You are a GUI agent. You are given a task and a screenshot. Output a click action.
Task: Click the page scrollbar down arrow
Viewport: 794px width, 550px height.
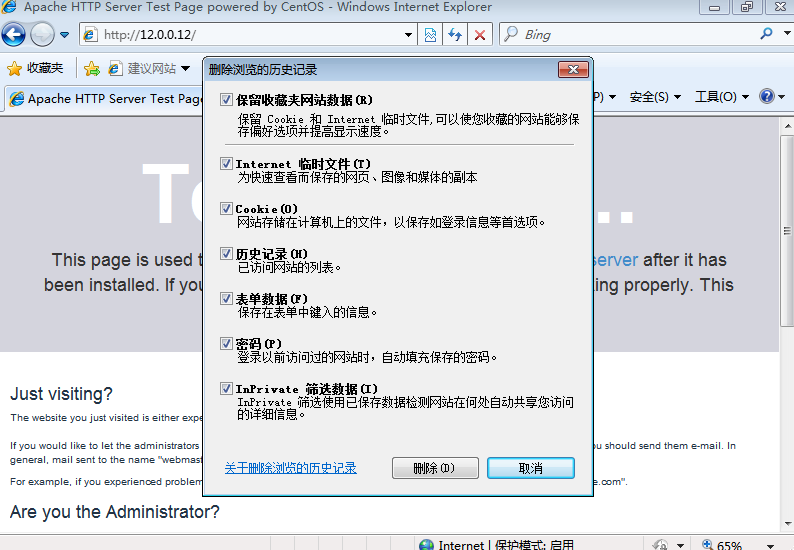pos(787,524)
